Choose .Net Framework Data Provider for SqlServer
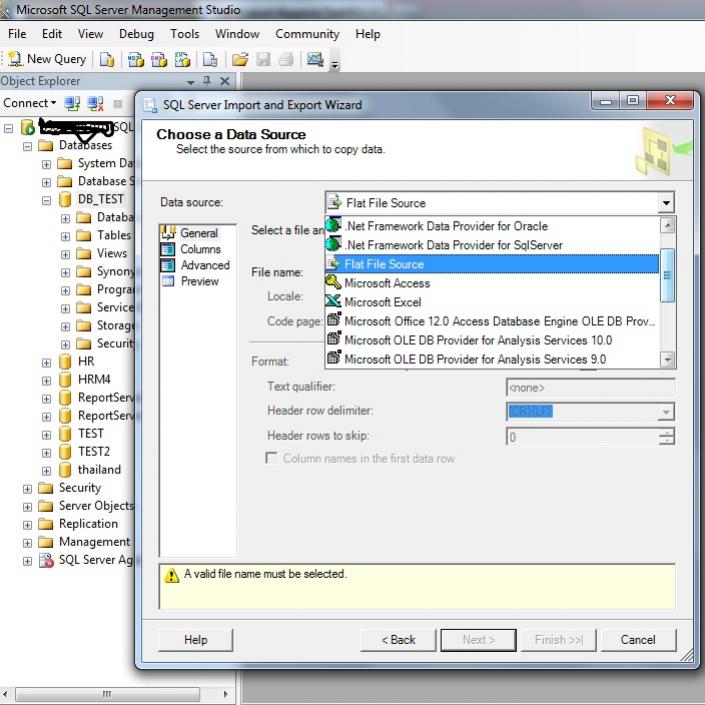Image resolution: width=705 pixels, height=705 pixels. coord(492,245)
